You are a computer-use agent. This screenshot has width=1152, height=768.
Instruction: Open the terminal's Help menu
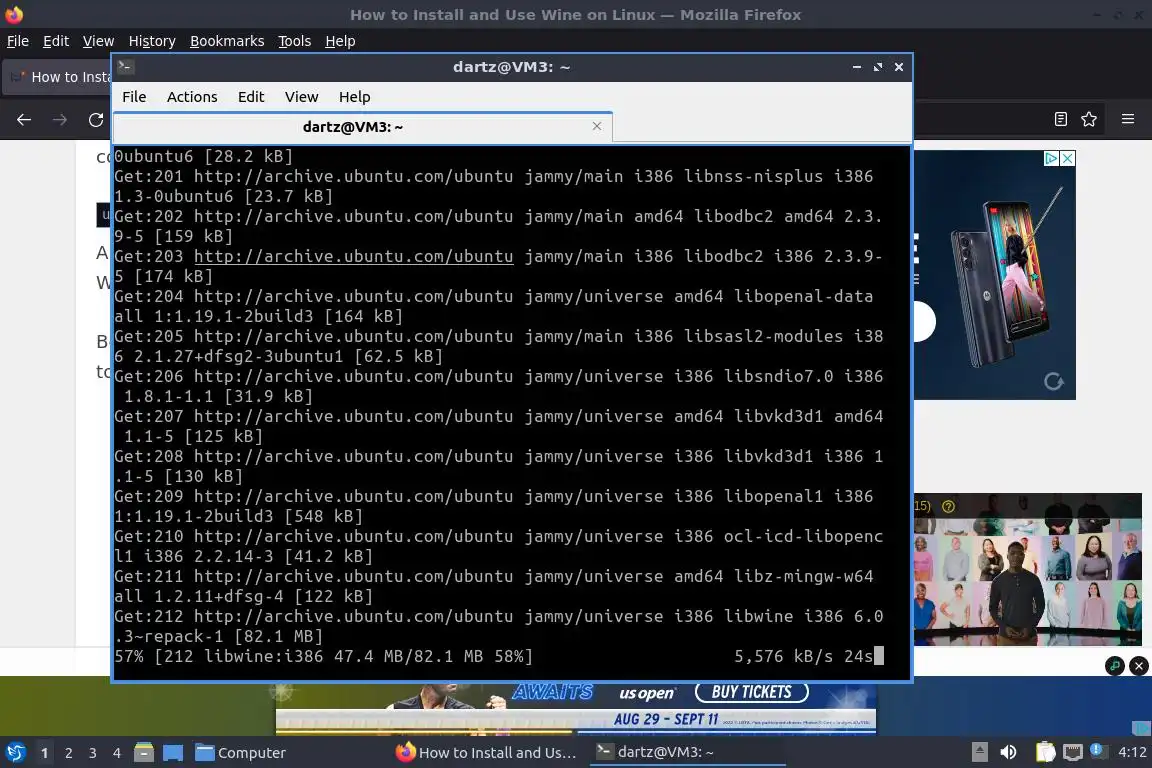point(354,97)
